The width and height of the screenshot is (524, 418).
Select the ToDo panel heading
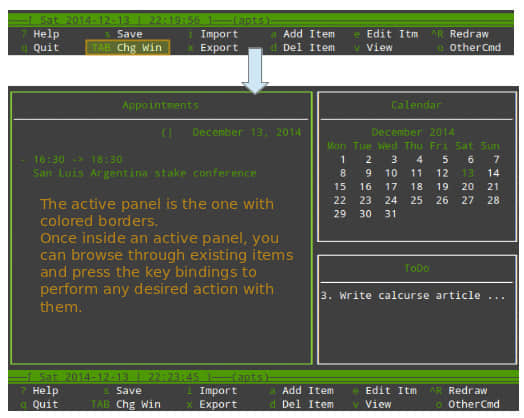416,268
